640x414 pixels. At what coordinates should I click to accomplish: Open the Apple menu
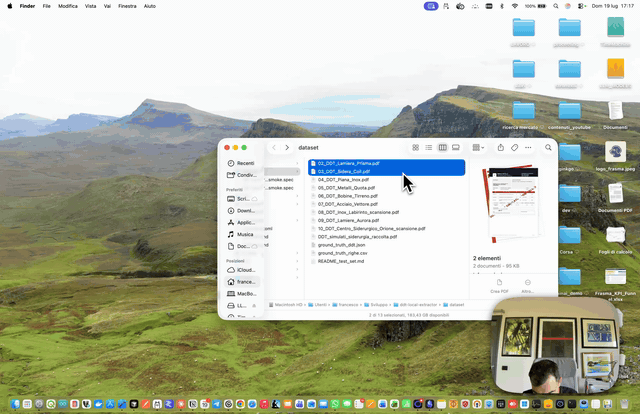pyautogui.click(x=9, y=6)
